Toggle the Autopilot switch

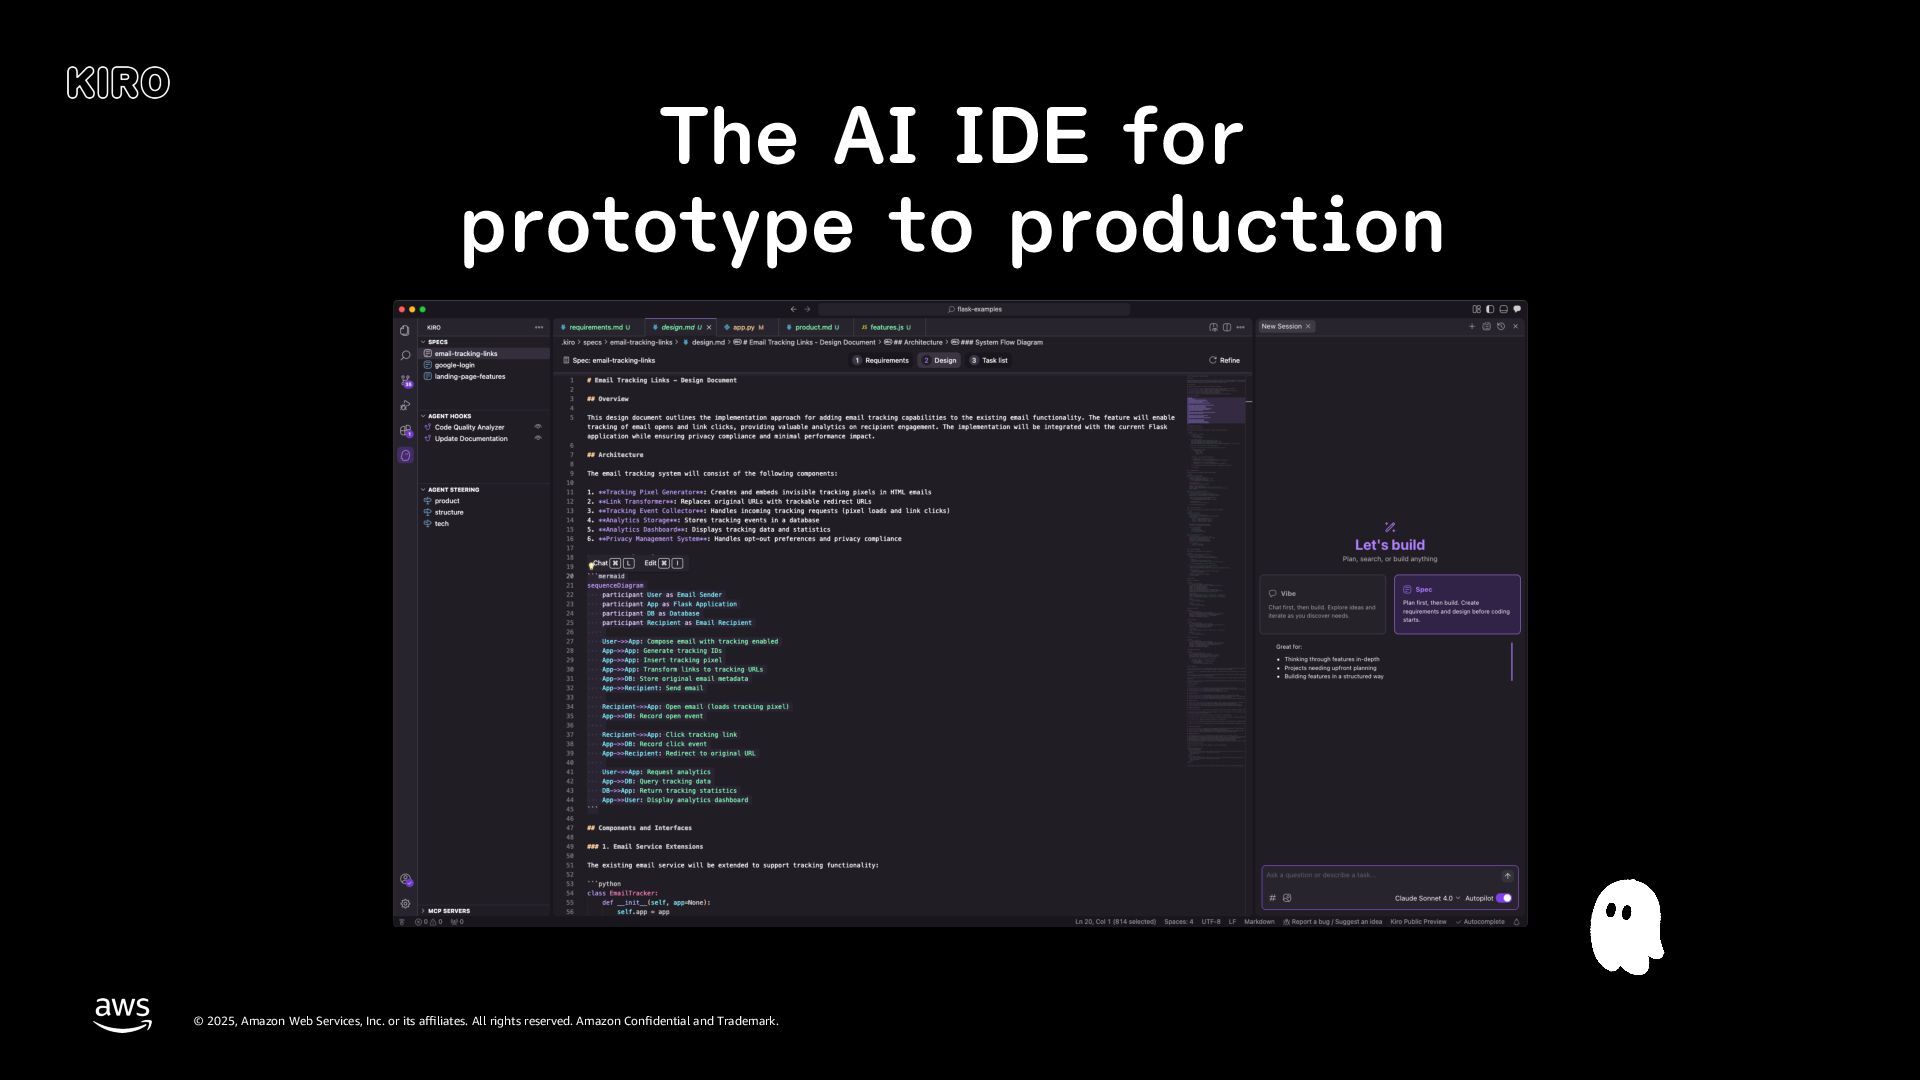coord(1504,898)
